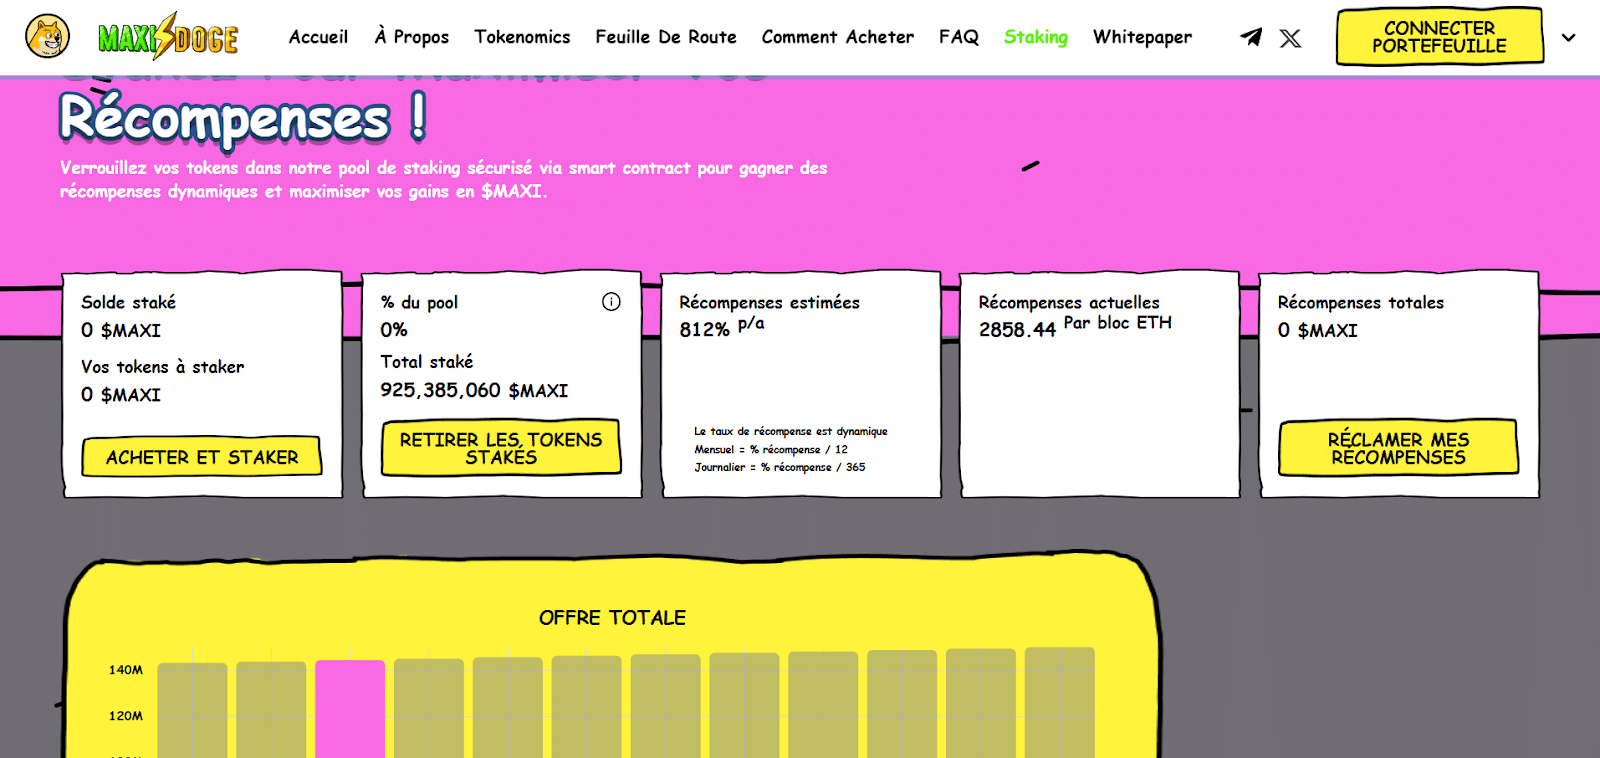Navigate to the Tokenomics section
The height and width of the screenshot is (758, 1600).
[x=522, y=37]
